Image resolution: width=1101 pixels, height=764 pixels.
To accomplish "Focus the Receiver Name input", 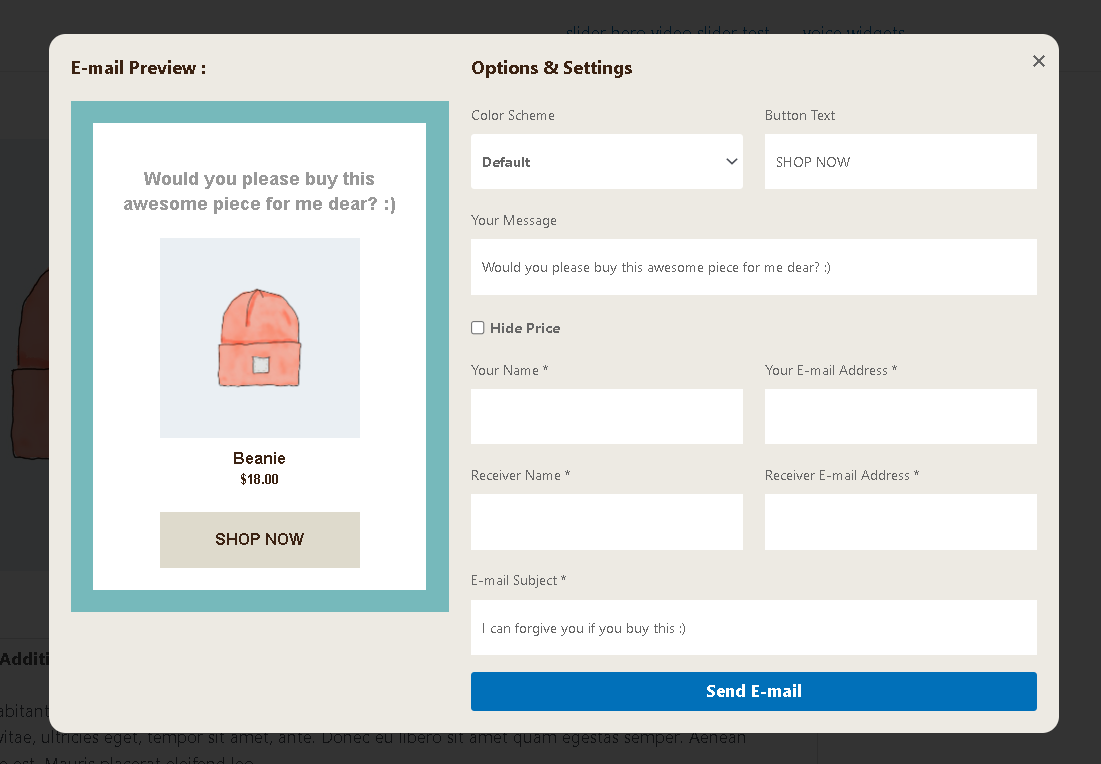I will coord(606,521).
